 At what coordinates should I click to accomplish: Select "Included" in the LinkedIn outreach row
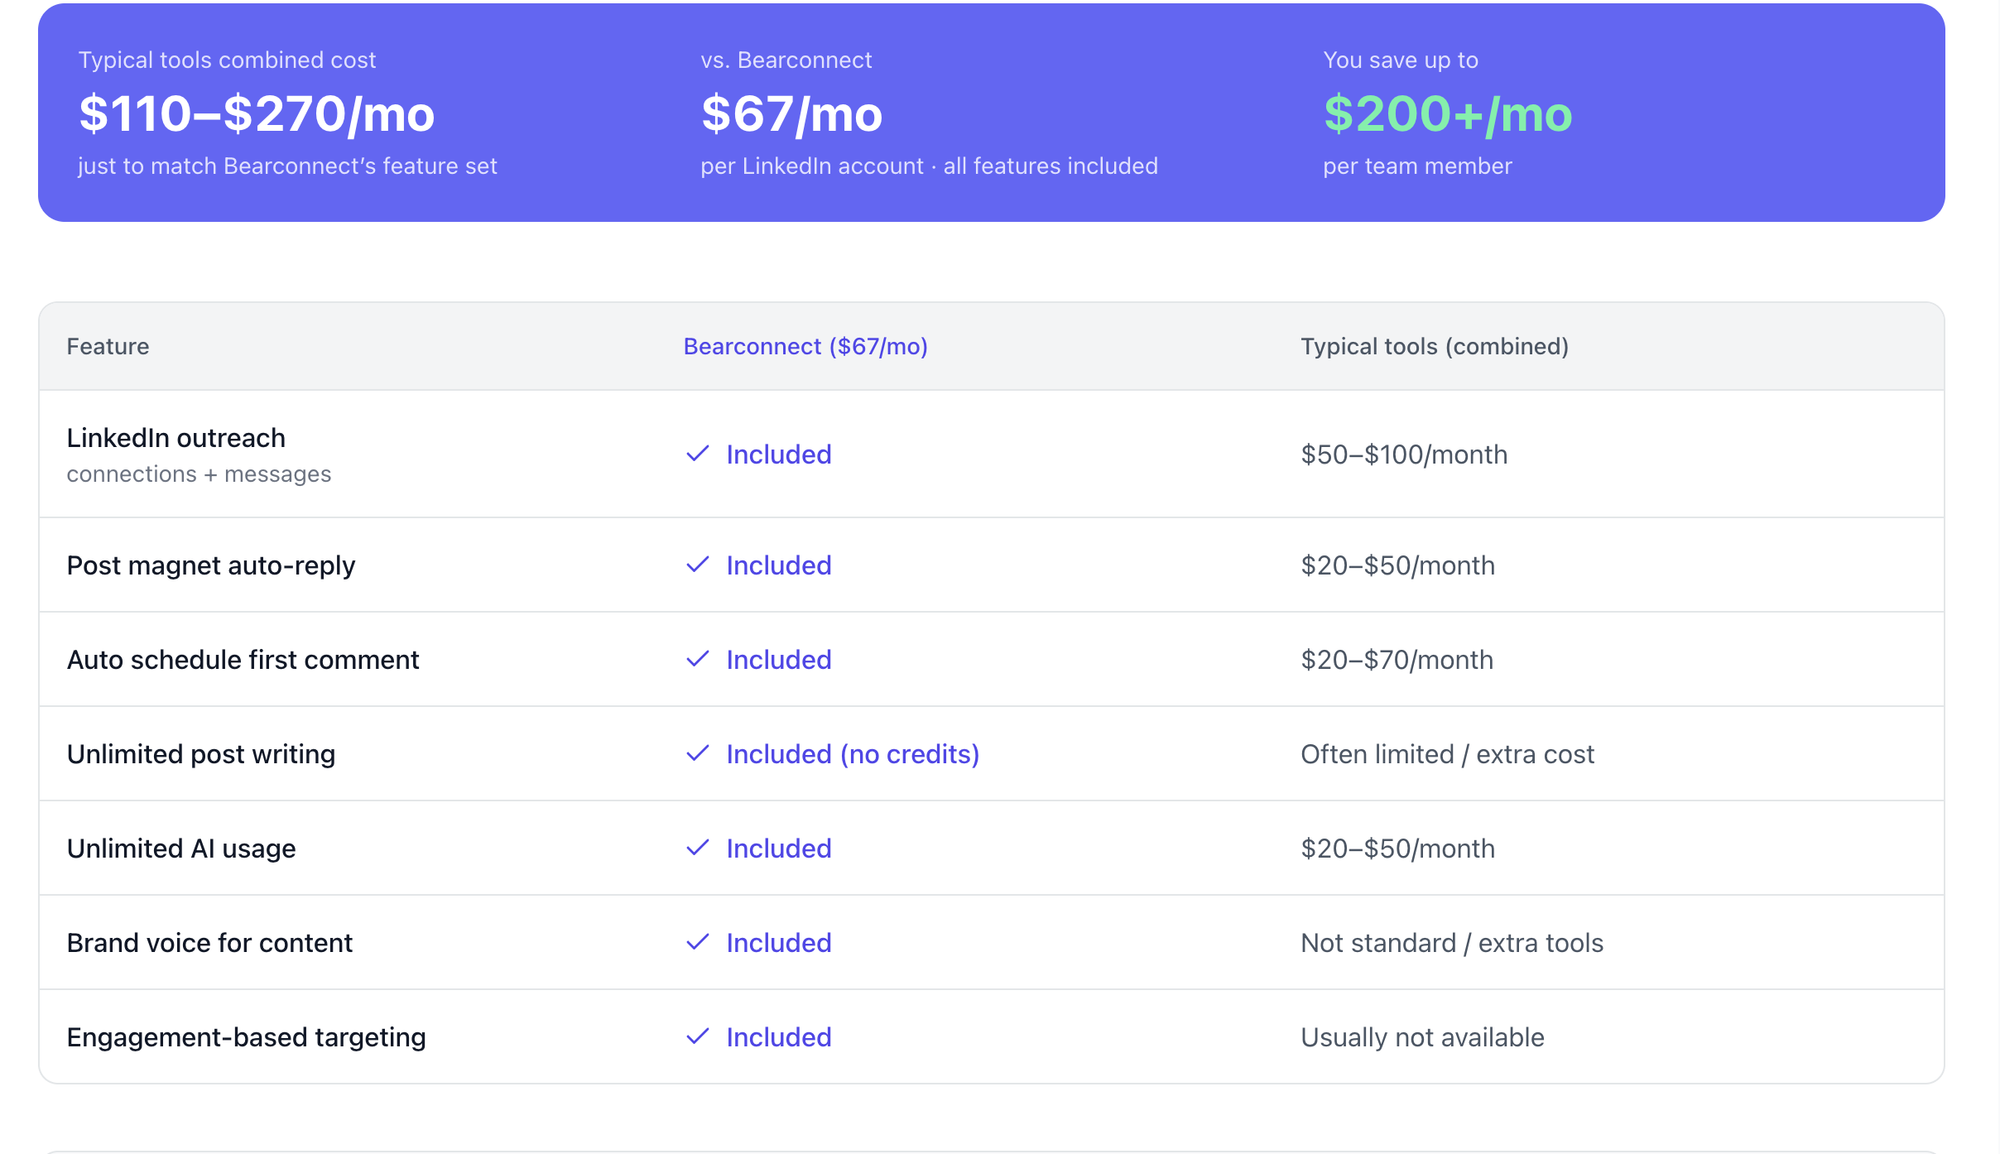779,454
